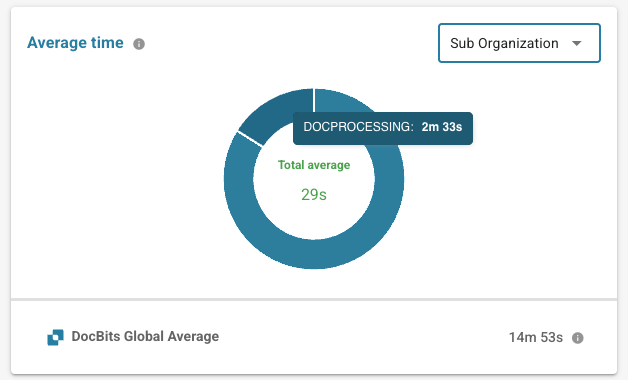This screenshot has height=380, width=628.
Task: Click the Average time heading
Action: (75, 42)
